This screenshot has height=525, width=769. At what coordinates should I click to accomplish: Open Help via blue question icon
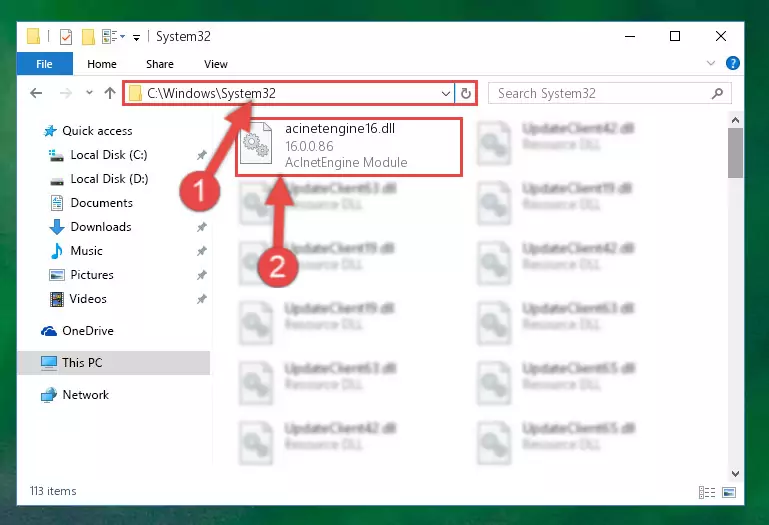click(733, 63)
